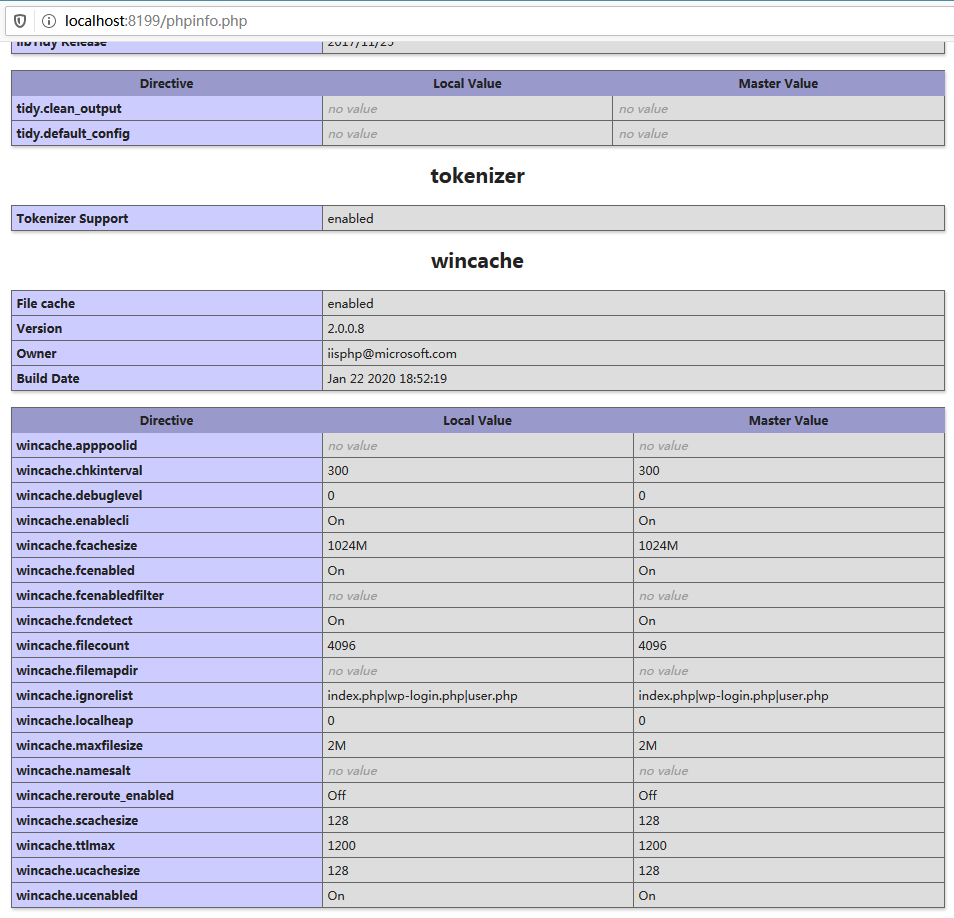This screenshot has width=954, height=918.
Task: Click the wincache.enablecli local value On
Action: tap(336, 521)
